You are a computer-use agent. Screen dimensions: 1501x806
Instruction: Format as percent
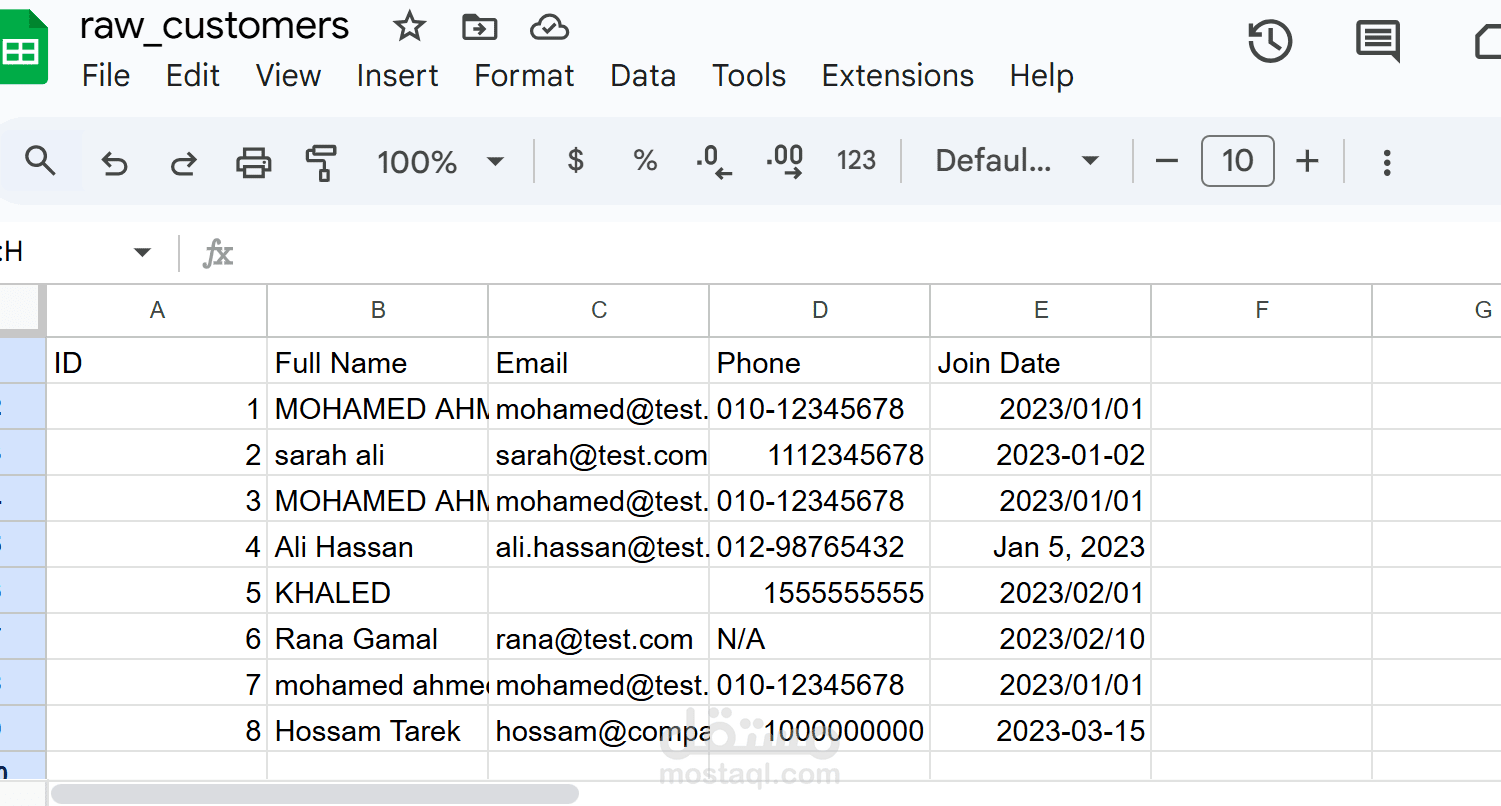tap(645, 161)
